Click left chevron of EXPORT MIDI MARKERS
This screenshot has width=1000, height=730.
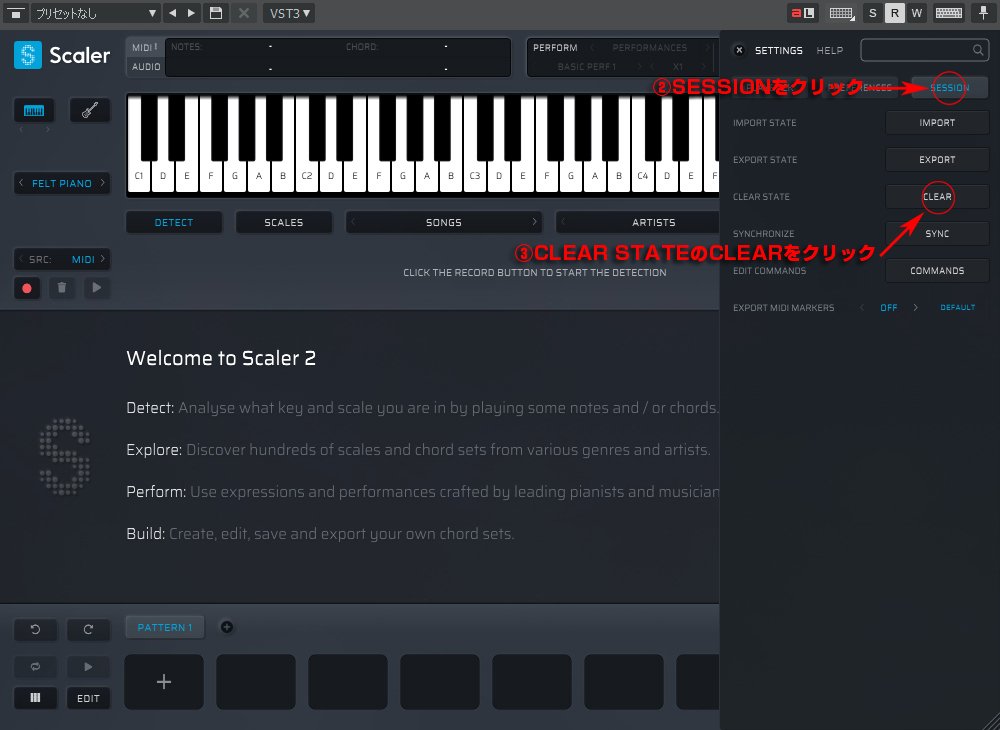[862, 307]
